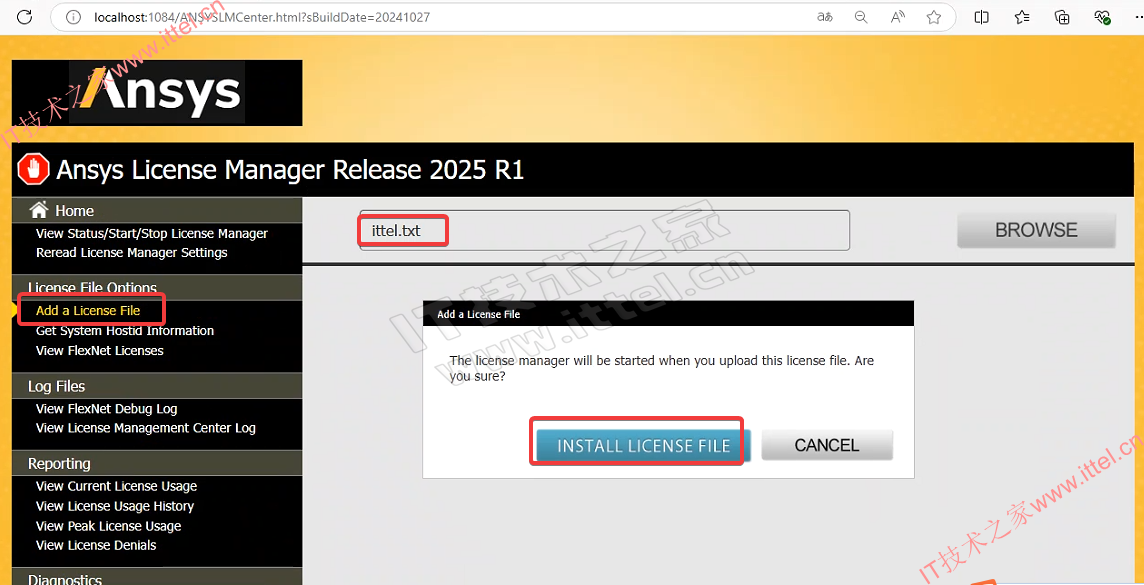Open the translate page icon
This screenshot has height=585, width=1144.
[824, 17]
